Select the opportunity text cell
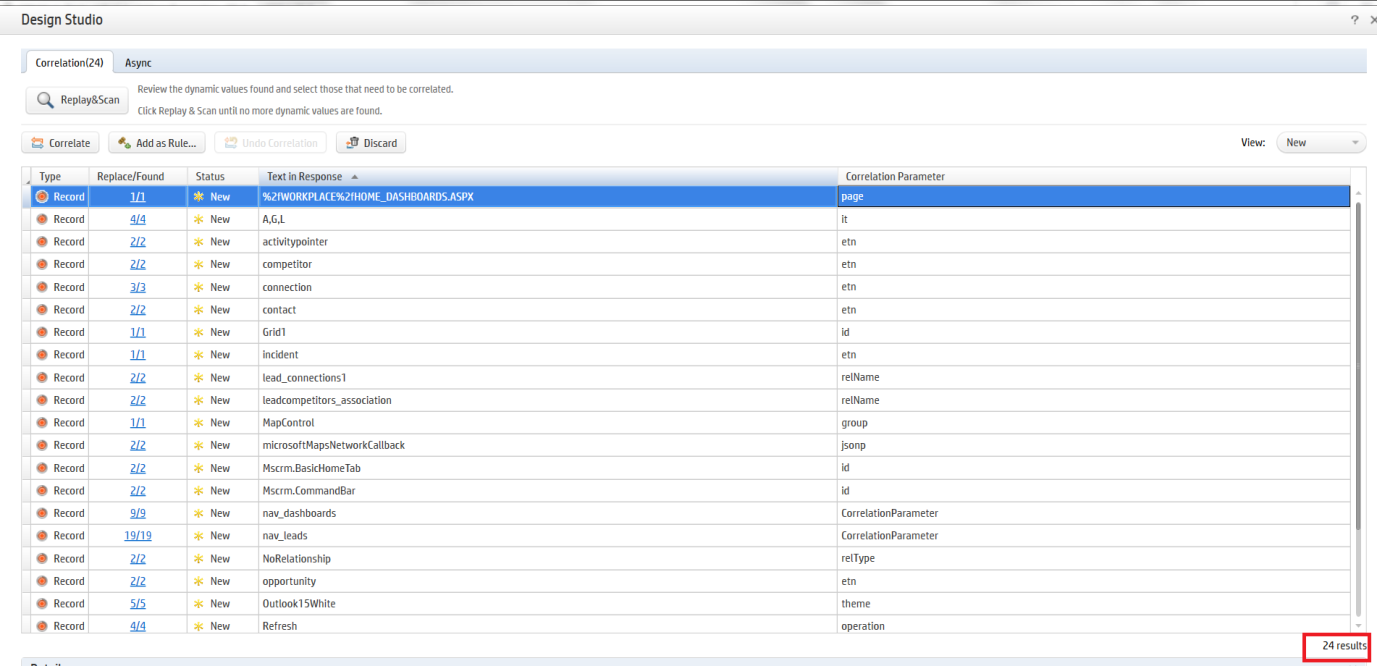The height and width of the screenshot is (666, 1377). [548, 581]
